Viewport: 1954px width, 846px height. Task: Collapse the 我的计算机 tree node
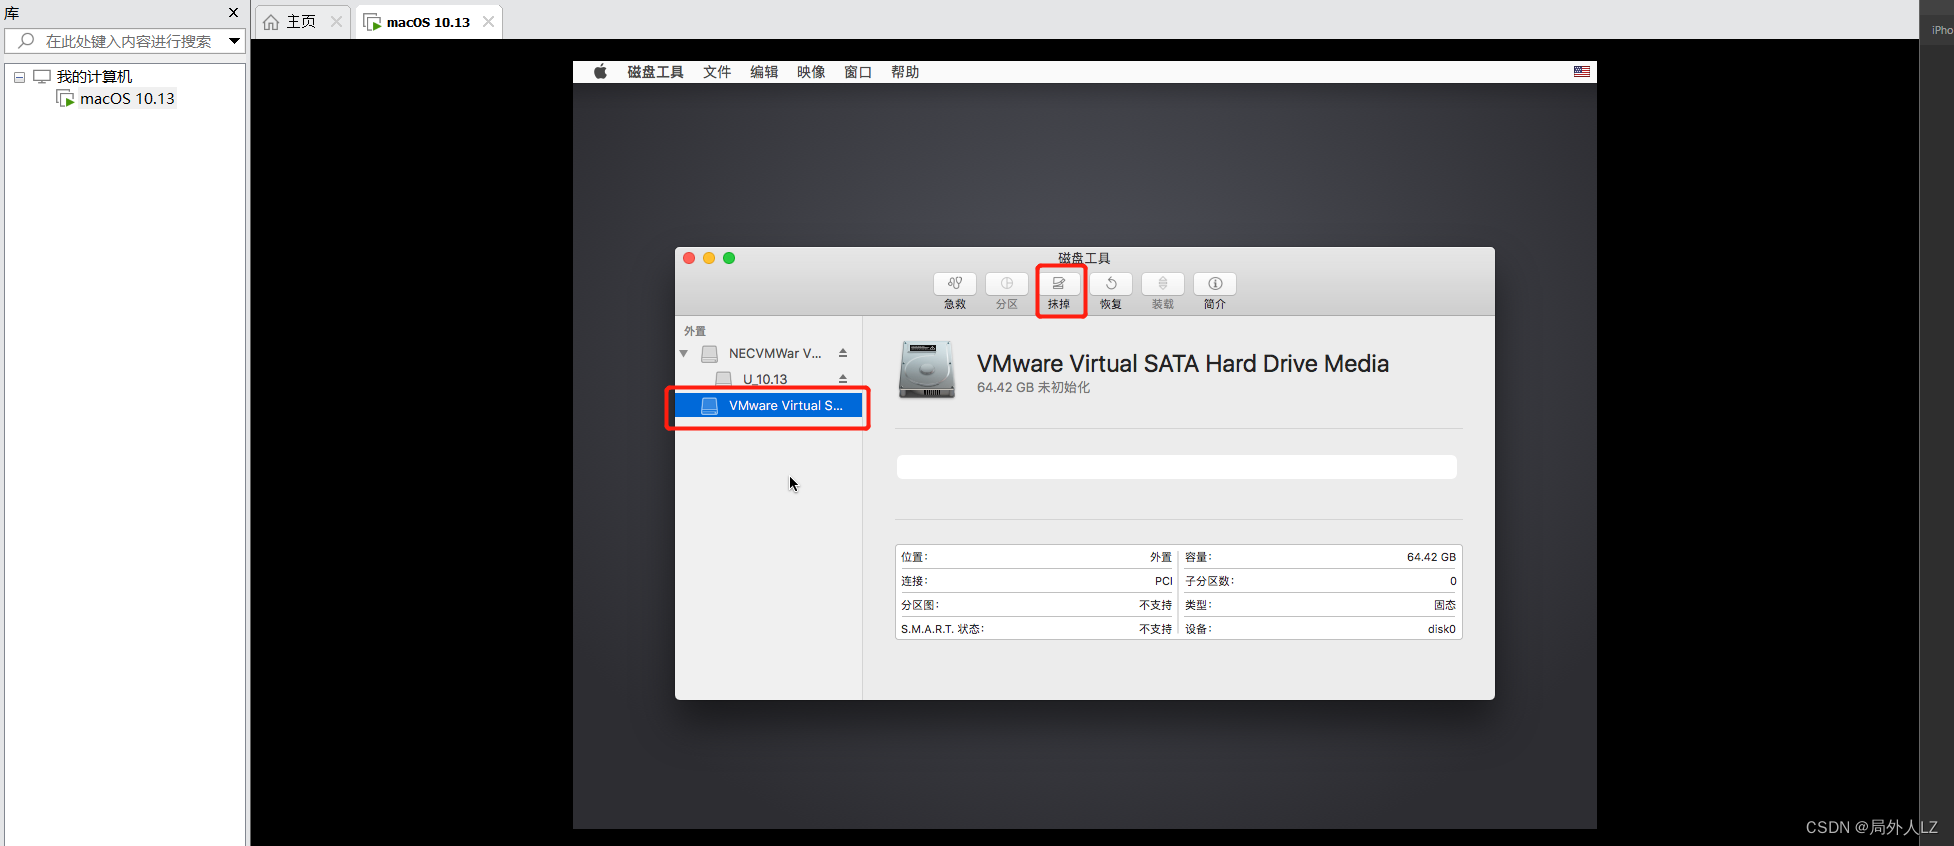19,77
